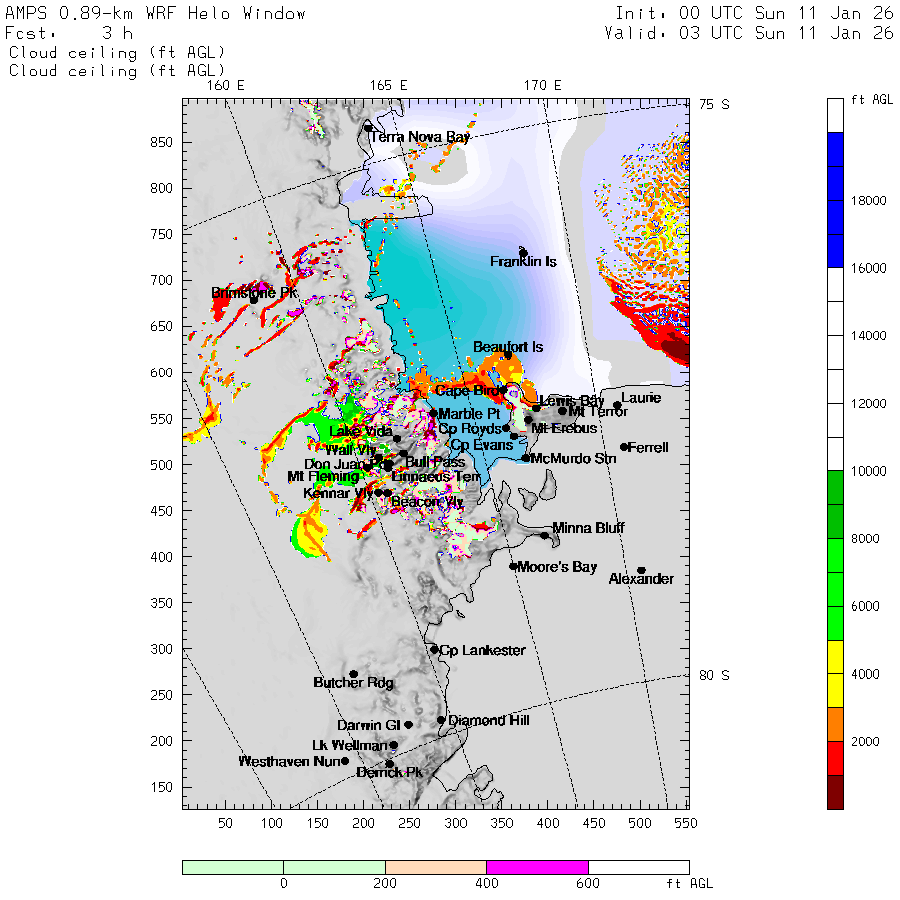Image resolution: width=900 pixels, height=900 pixels.
Task: Select the orange swatch just above 2000 ft
Action: (835, 724)
